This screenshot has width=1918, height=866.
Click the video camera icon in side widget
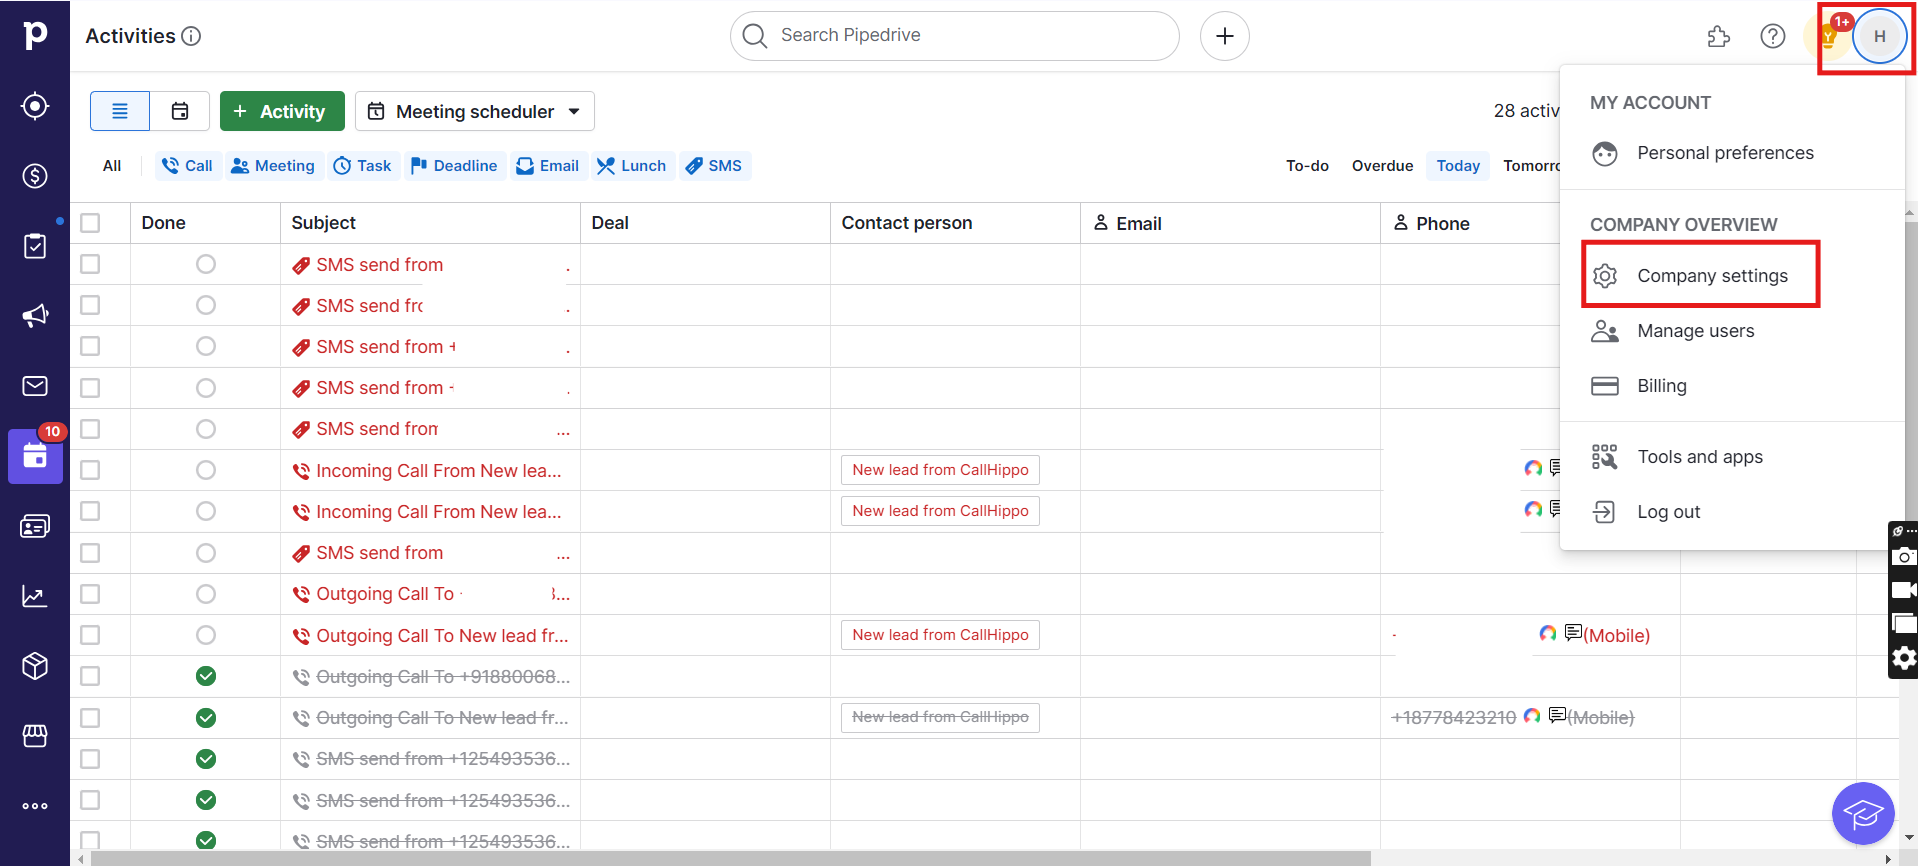click(x=1904, y=590)
